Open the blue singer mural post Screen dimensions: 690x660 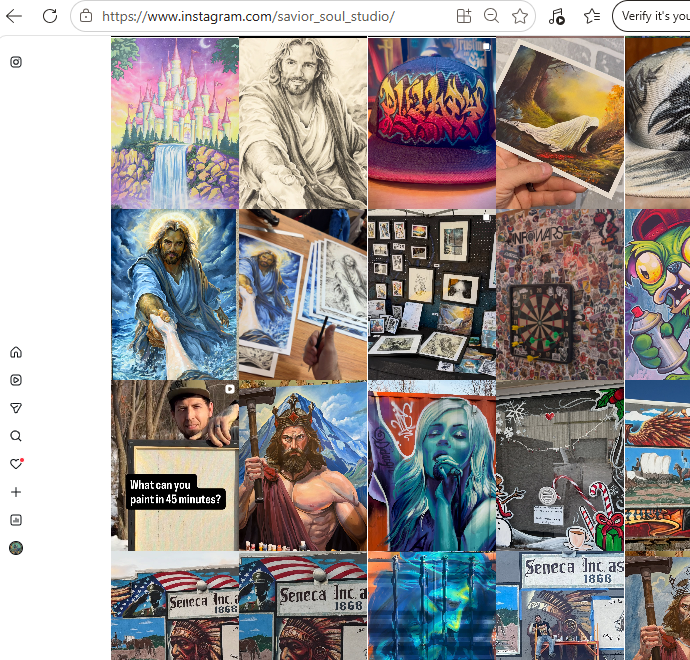[432, 466]
